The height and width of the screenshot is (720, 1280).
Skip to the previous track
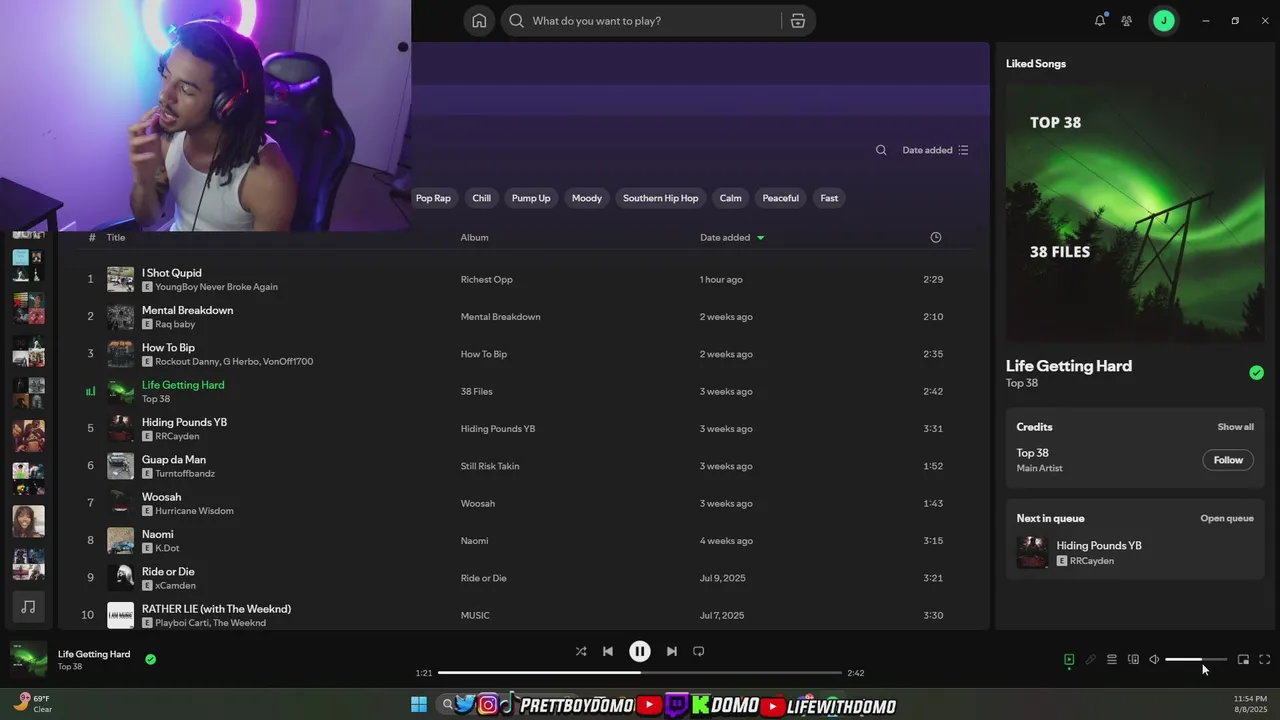[x=608, y=651]
